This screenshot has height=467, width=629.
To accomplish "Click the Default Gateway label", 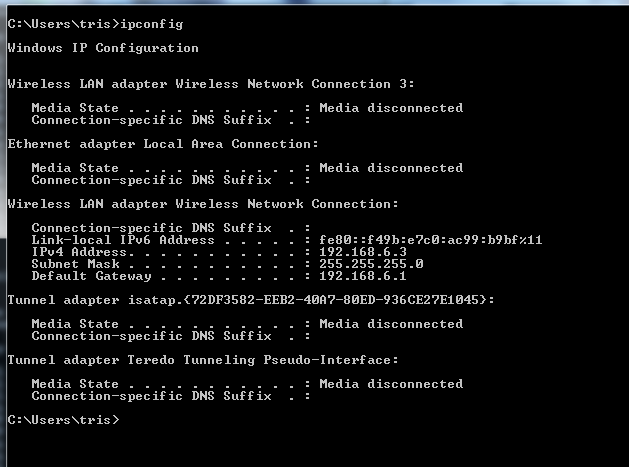I will coord(91,276).
